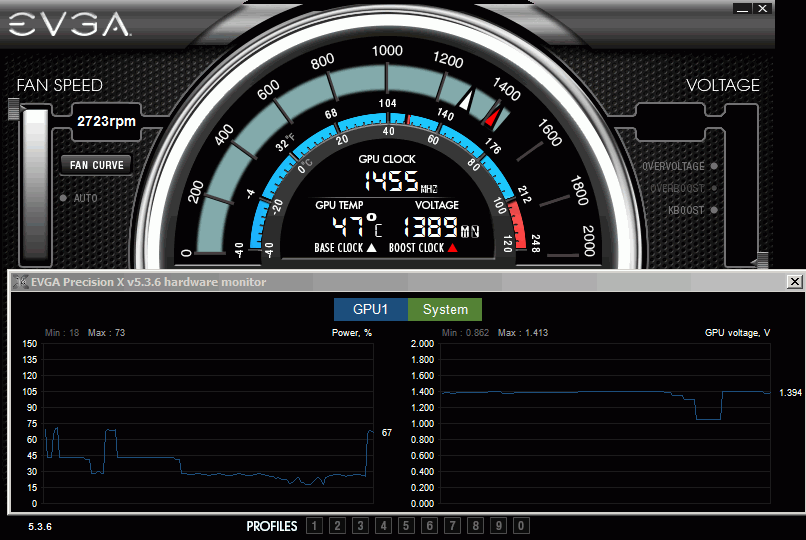Click the hardware monitor title bar icon
806x540 pixels.
21,282
